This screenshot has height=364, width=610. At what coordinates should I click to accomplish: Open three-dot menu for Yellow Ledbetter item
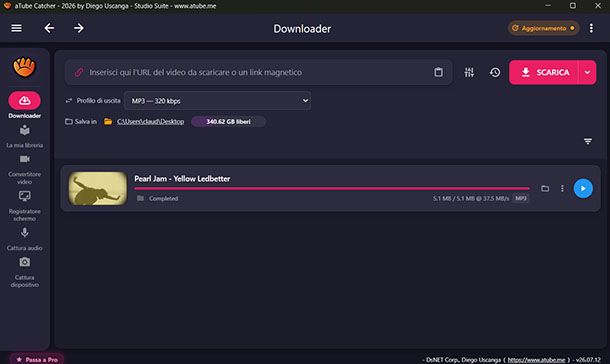click(x=562, y=189)
